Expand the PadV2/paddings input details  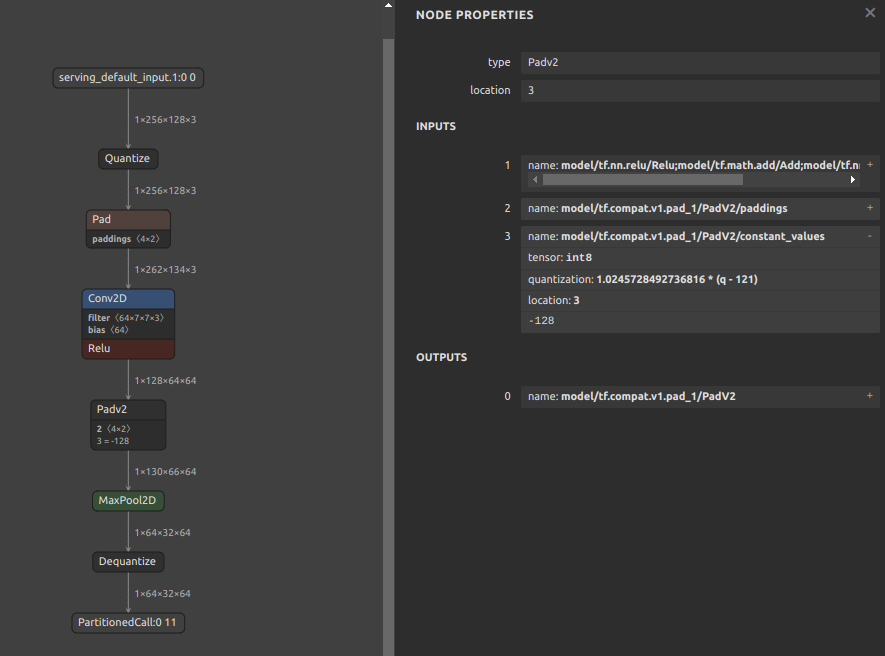(x=869, y=209)
